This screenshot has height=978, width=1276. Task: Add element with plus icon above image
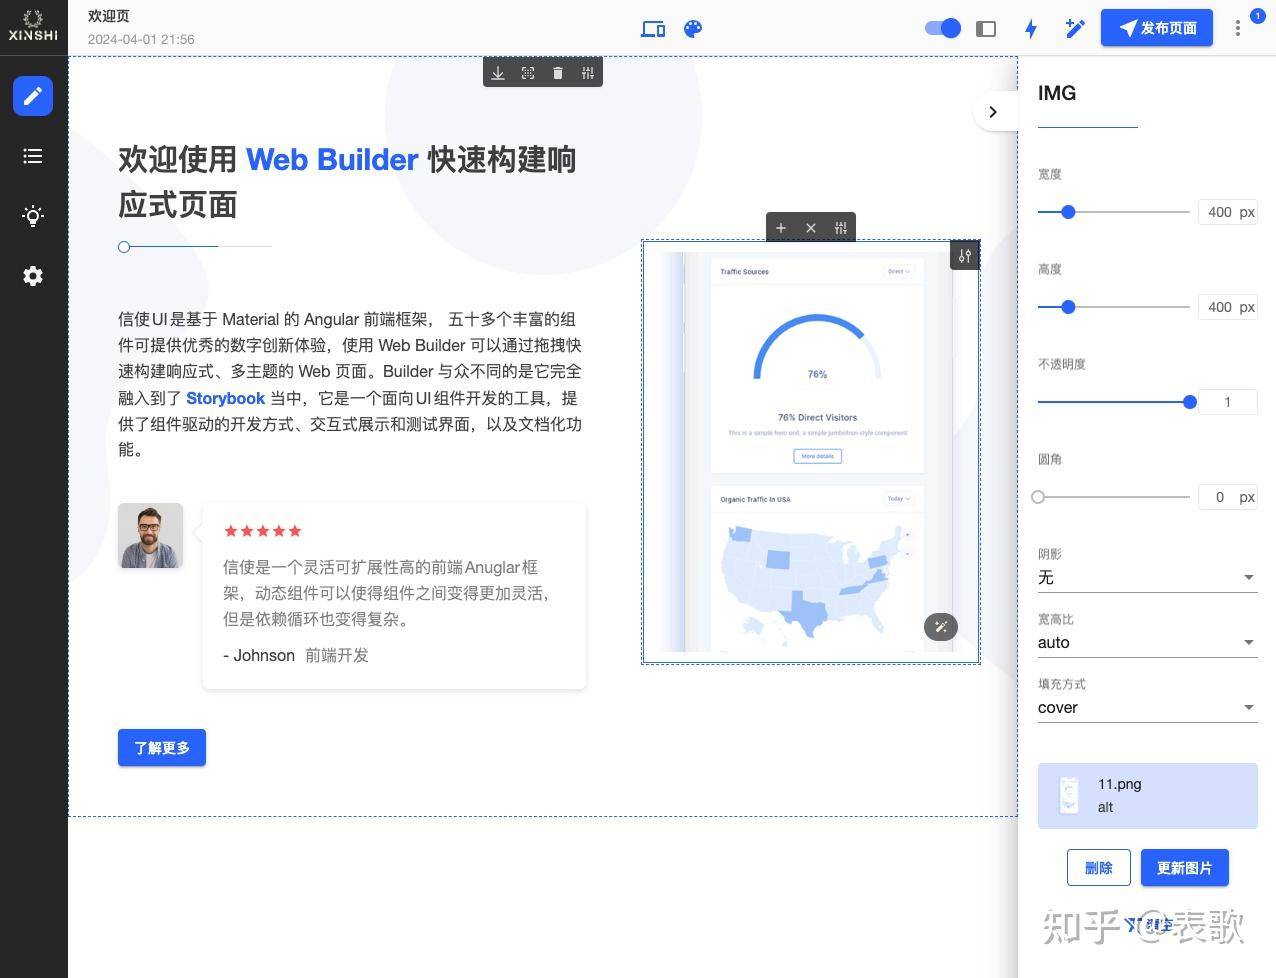click(781, 228)
